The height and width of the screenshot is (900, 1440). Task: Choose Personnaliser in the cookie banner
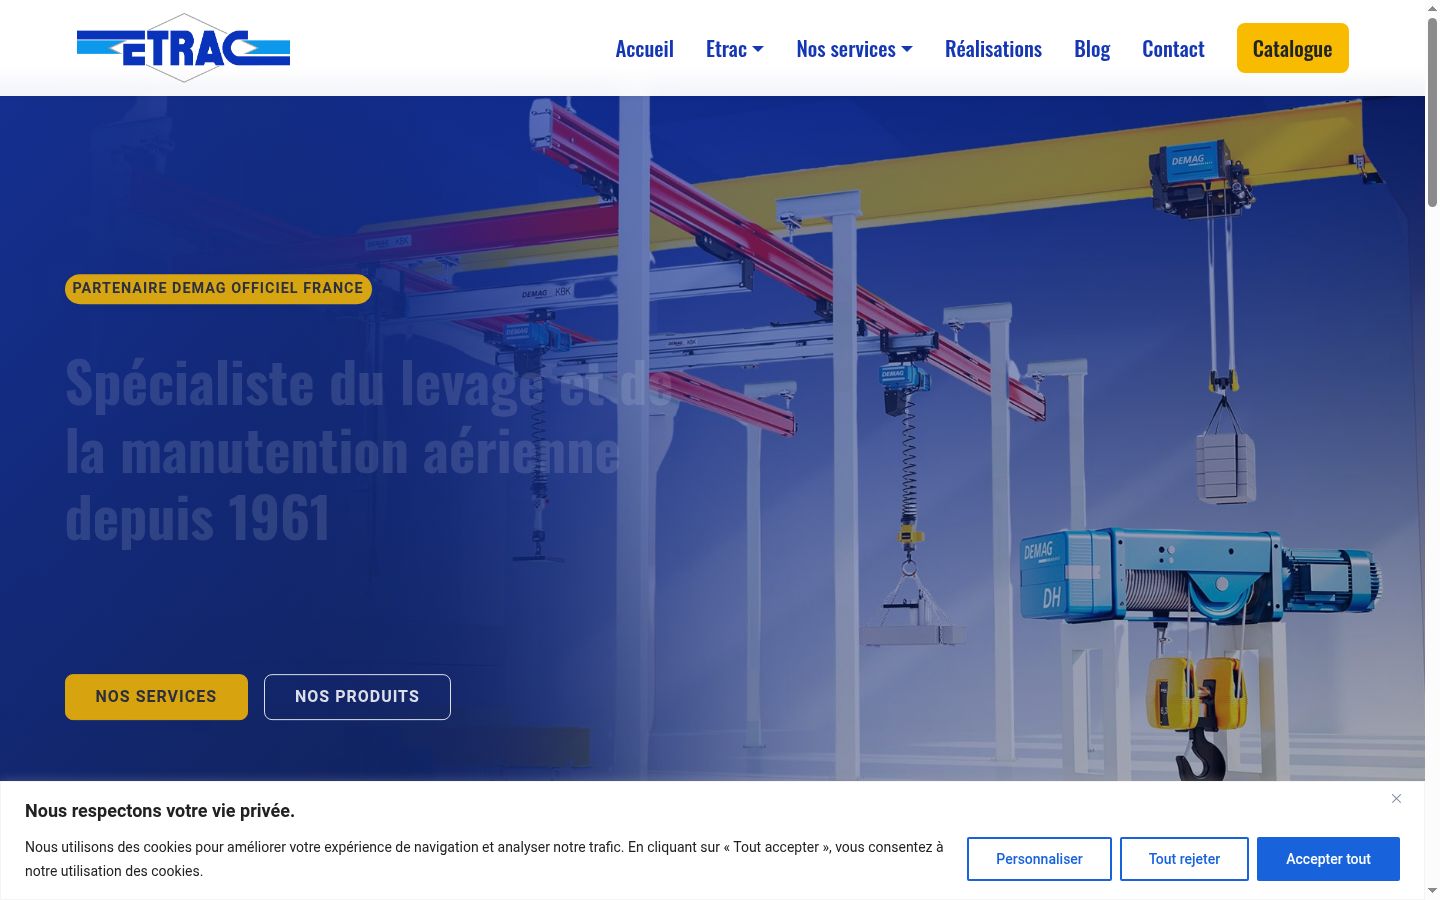[x=1039, y=859]
